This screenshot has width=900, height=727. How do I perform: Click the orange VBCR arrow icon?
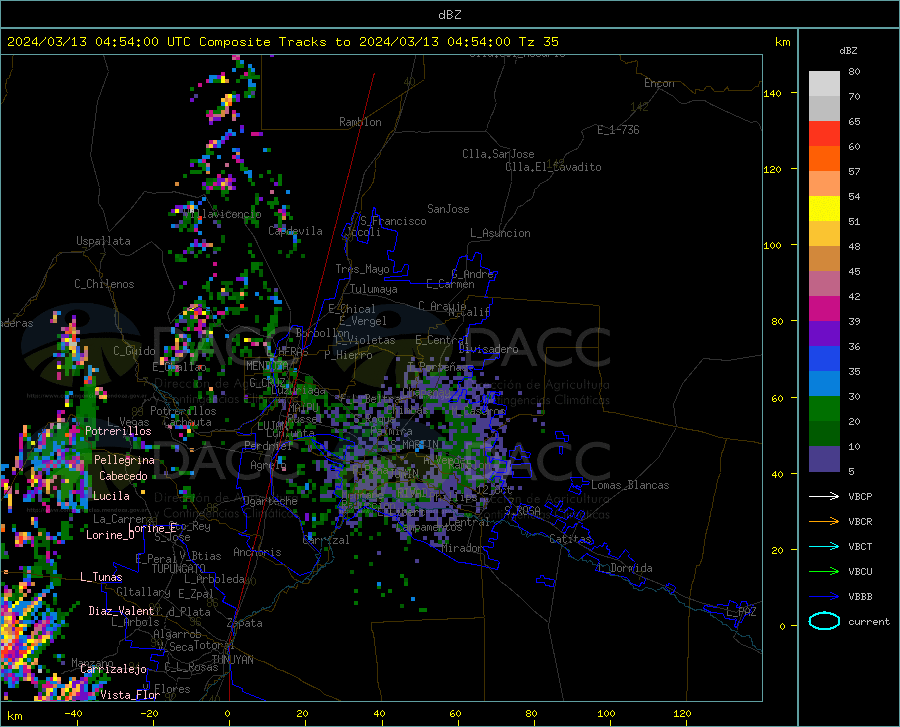824,521
